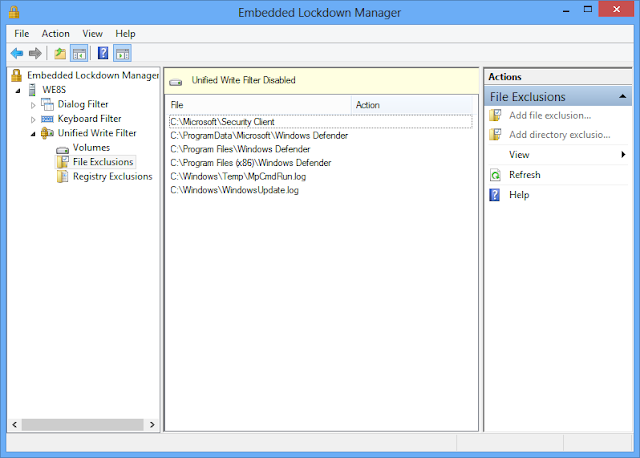Toggle the Show/Hide Console Tree icon
640x458 pixels.
[79, 53]
